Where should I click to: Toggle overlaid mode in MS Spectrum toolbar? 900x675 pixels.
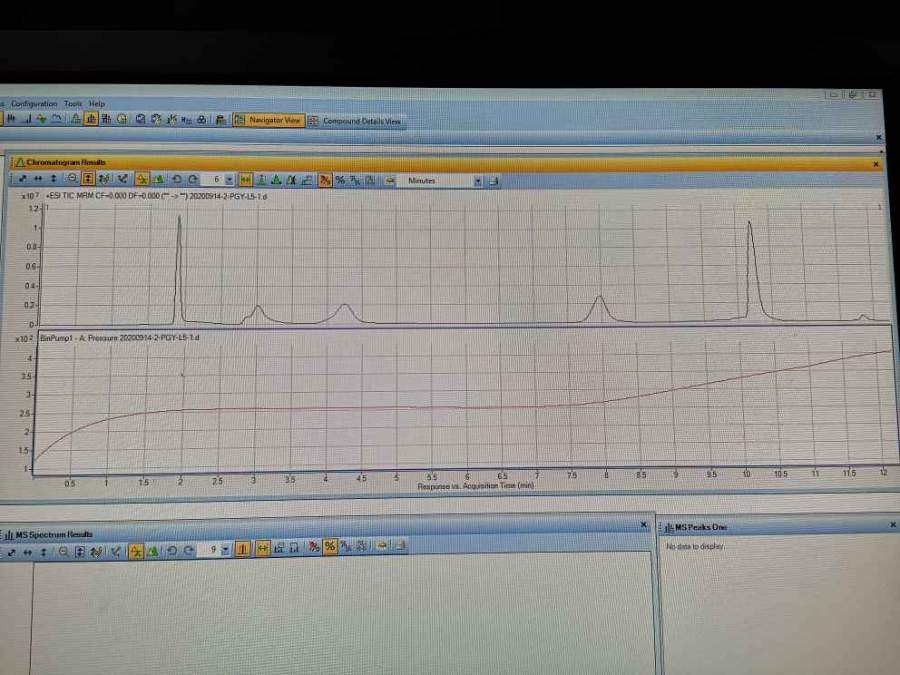pyautogui.click(x=136, y=551)
